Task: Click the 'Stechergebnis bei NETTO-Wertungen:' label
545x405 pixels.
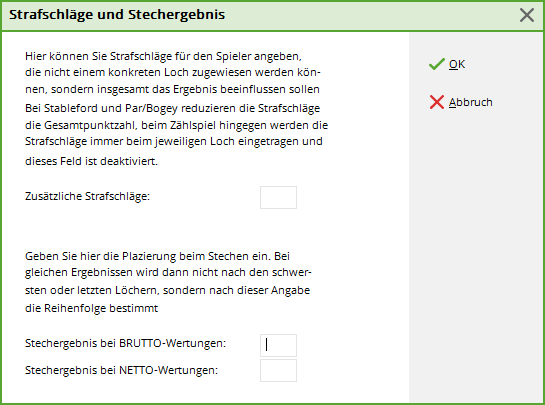Action: [122, 370]
